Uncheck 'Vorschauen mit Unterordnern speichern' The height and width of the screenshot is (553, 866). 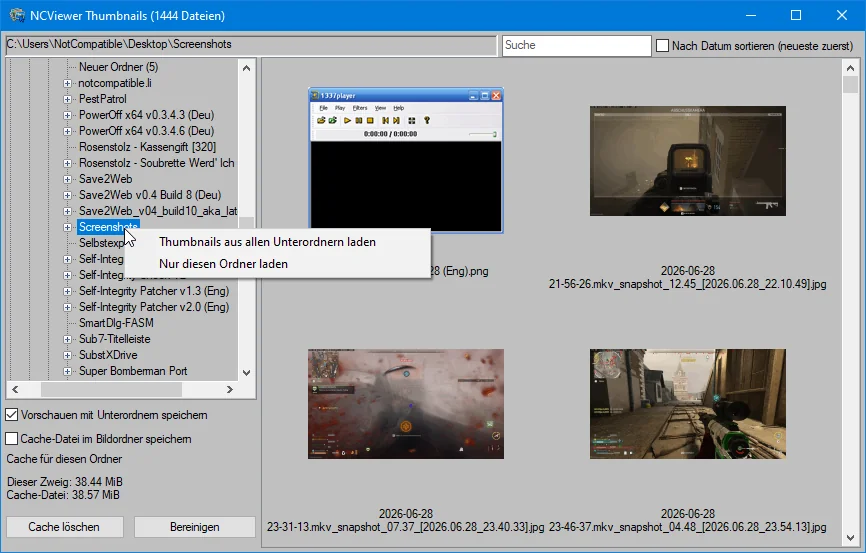(11, 414)
